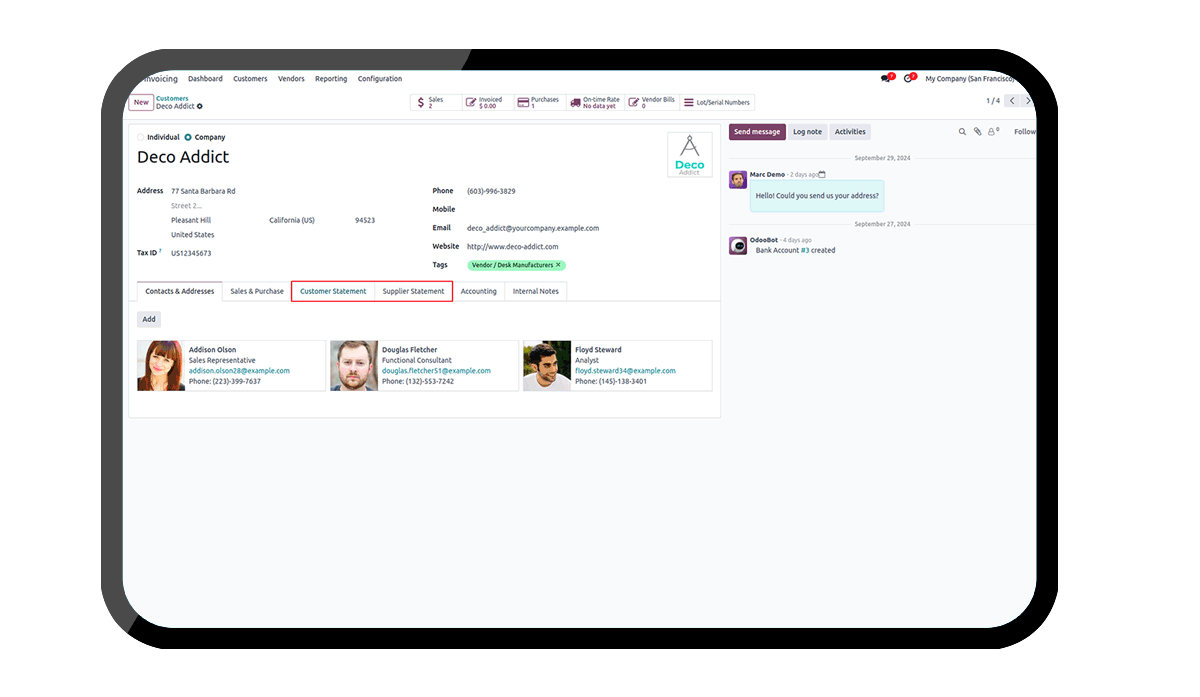Screen dimensions: 1200x697
Task: Click the paperclip attachments icon in chatter
Action: (x=978, y=132)
